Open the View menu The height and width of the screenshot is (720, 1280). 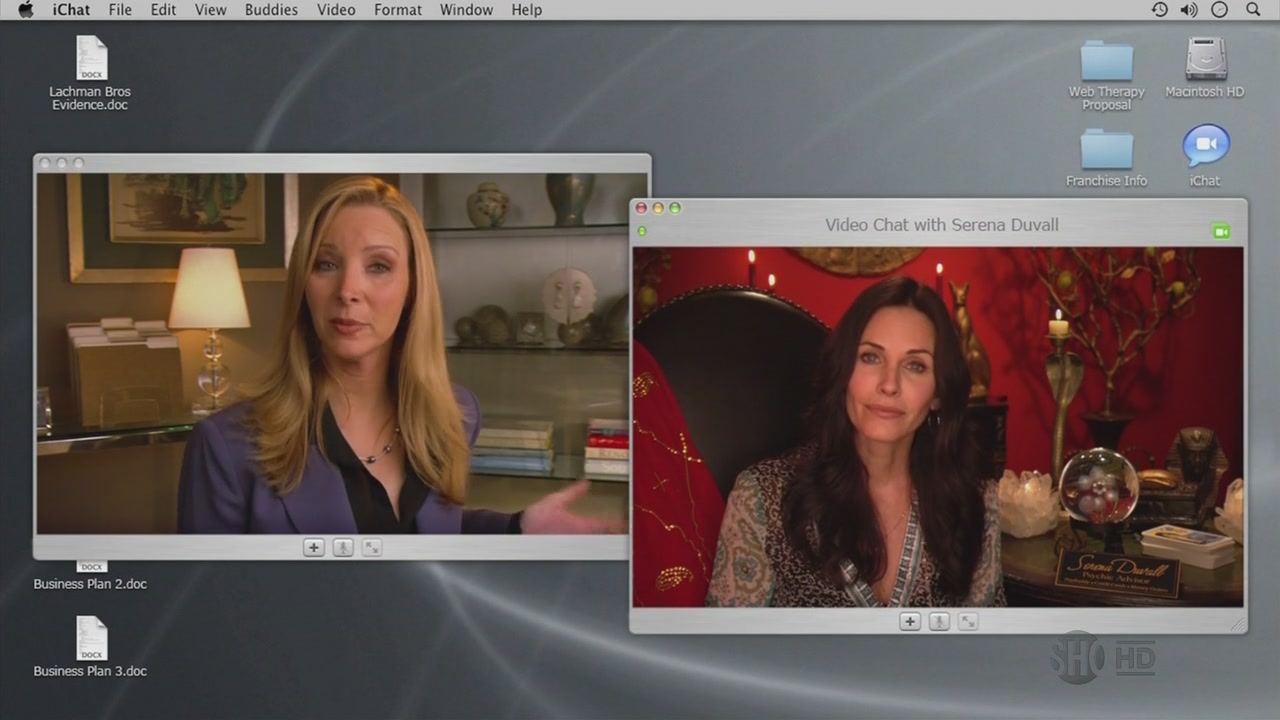(x=210, y=10)
